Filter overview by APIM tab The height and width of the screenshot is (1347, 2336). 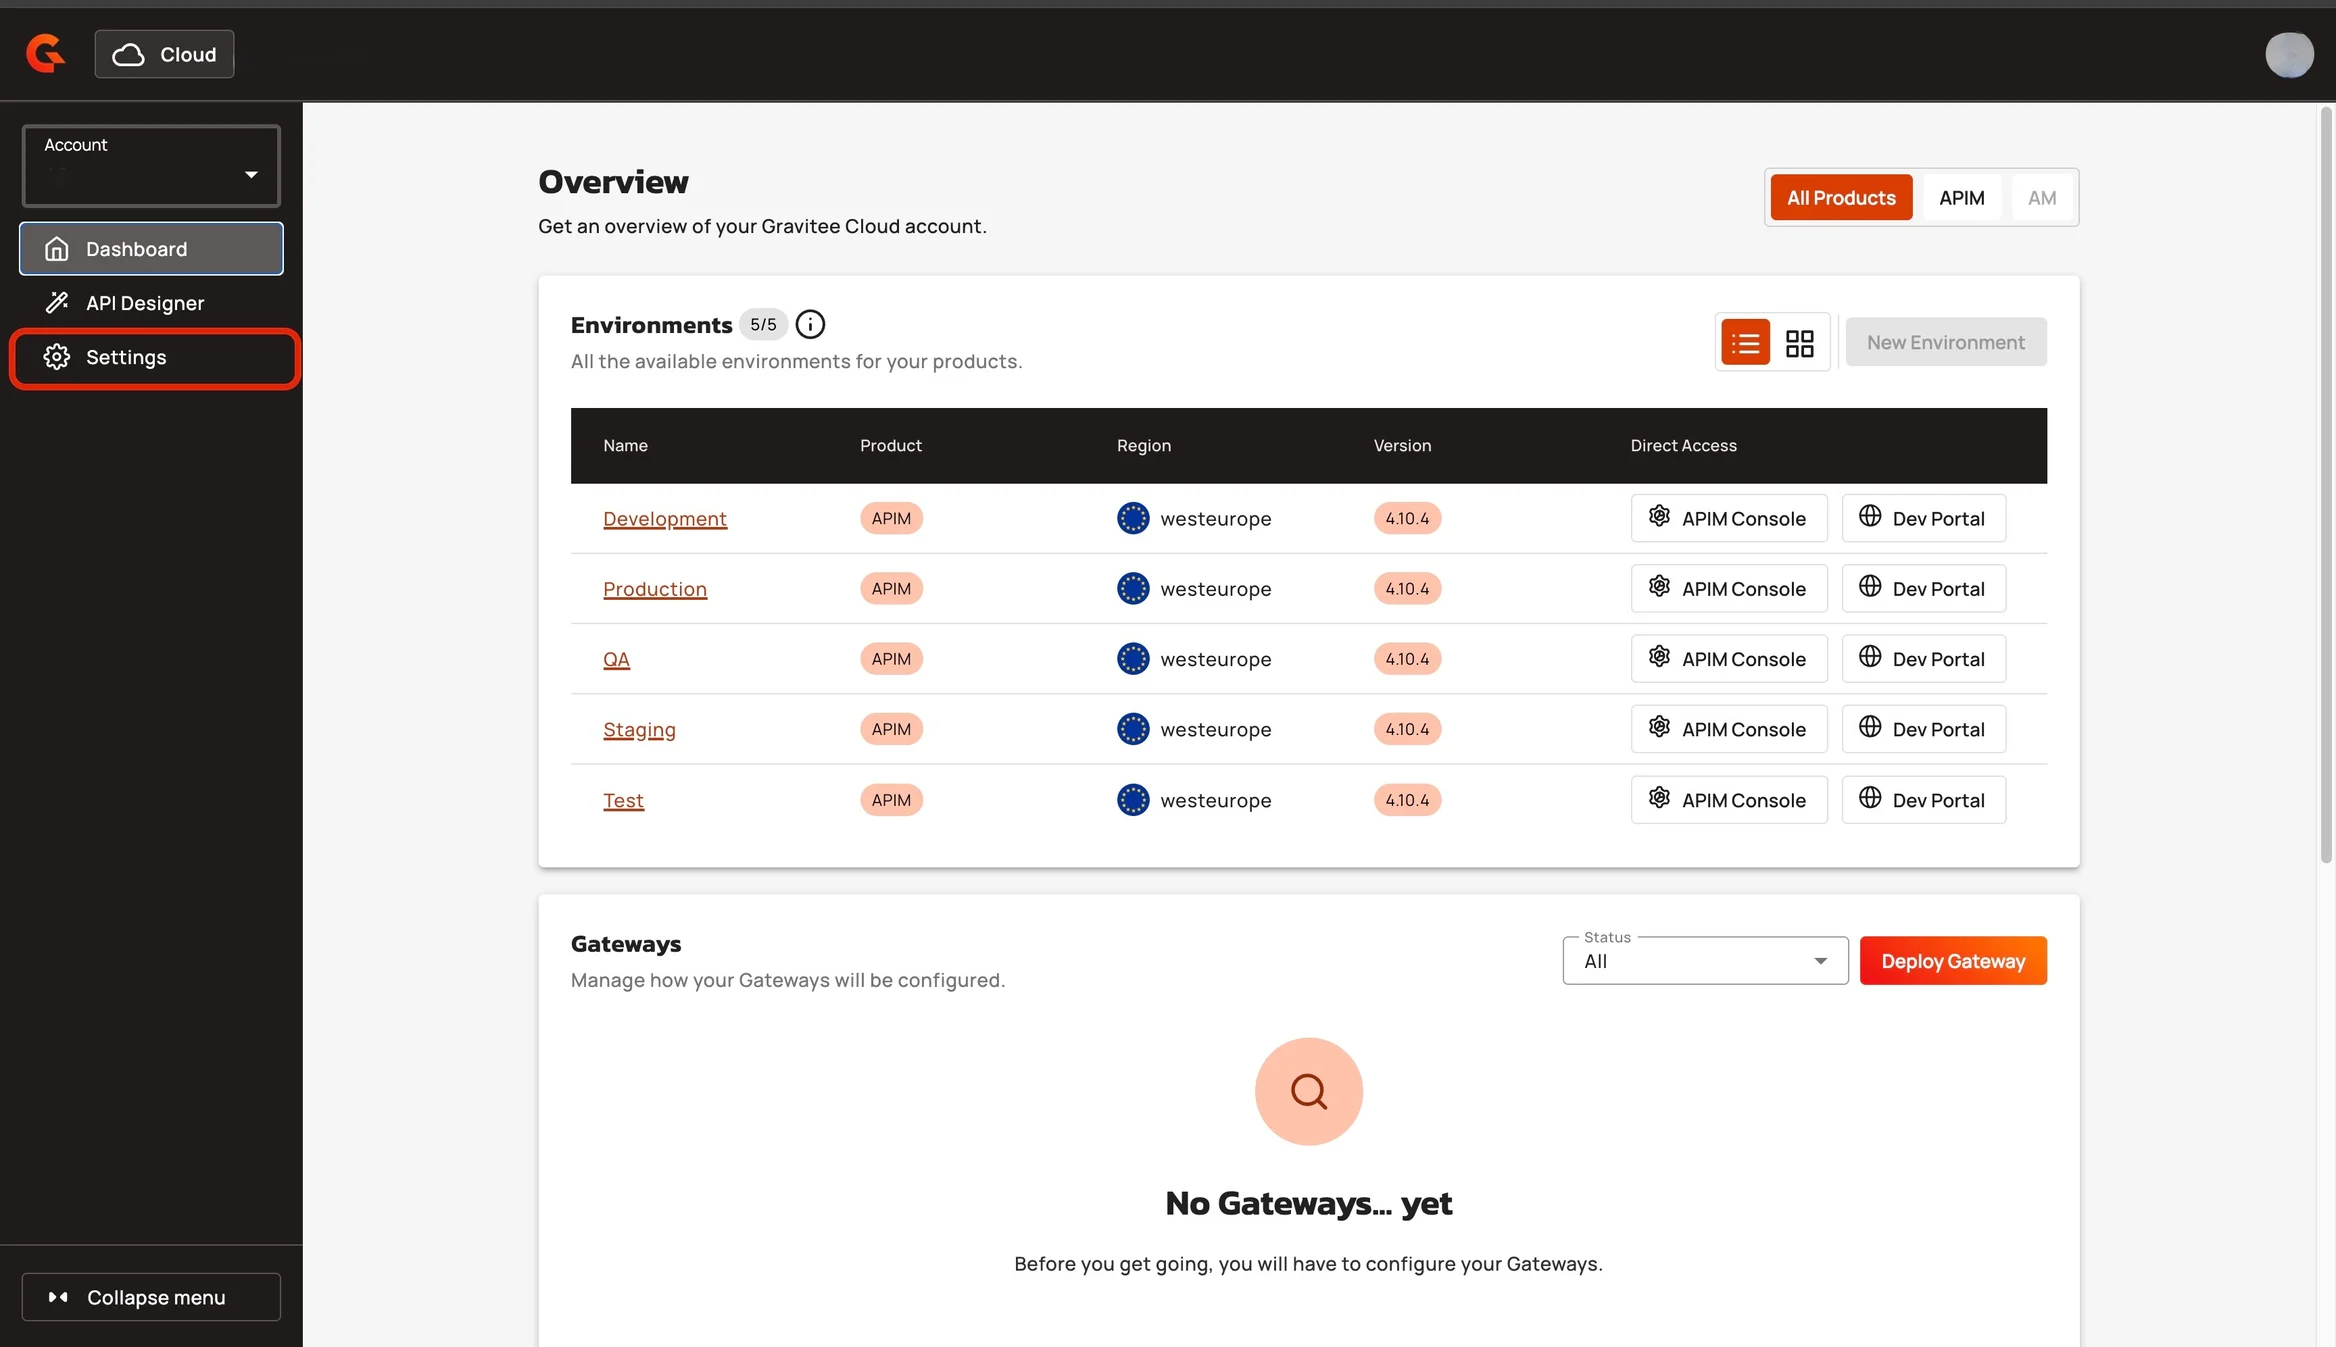click(1961, 198)
